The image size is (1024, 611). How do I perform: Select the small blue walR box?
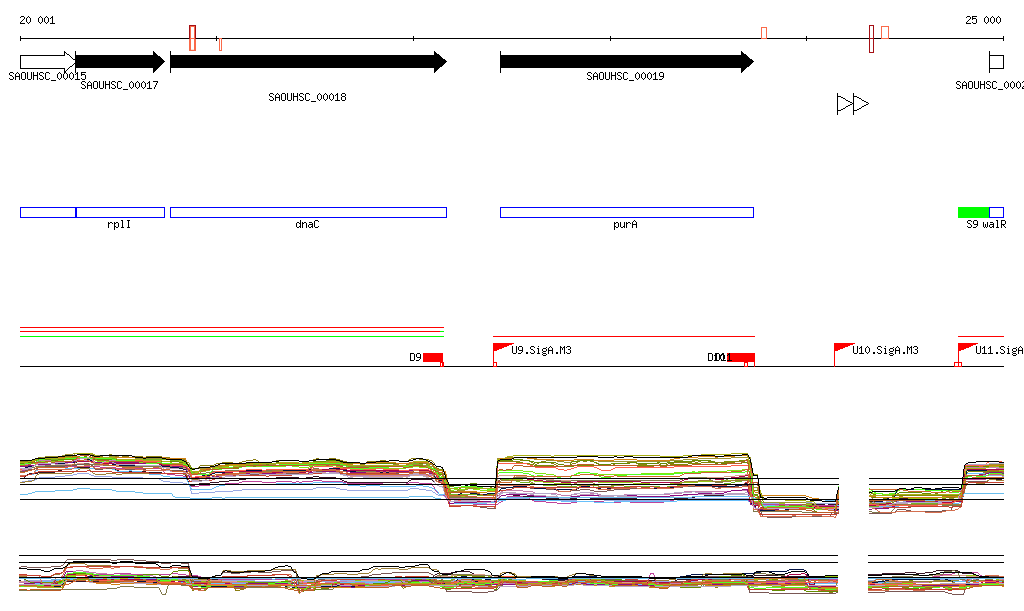click(997, 212)
